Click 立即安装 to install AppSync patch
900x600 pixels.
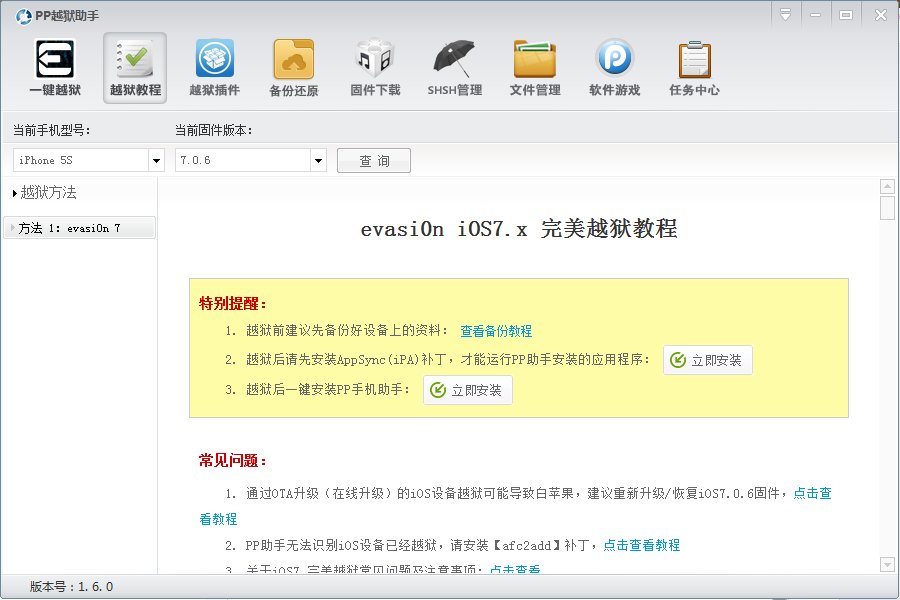708,360
